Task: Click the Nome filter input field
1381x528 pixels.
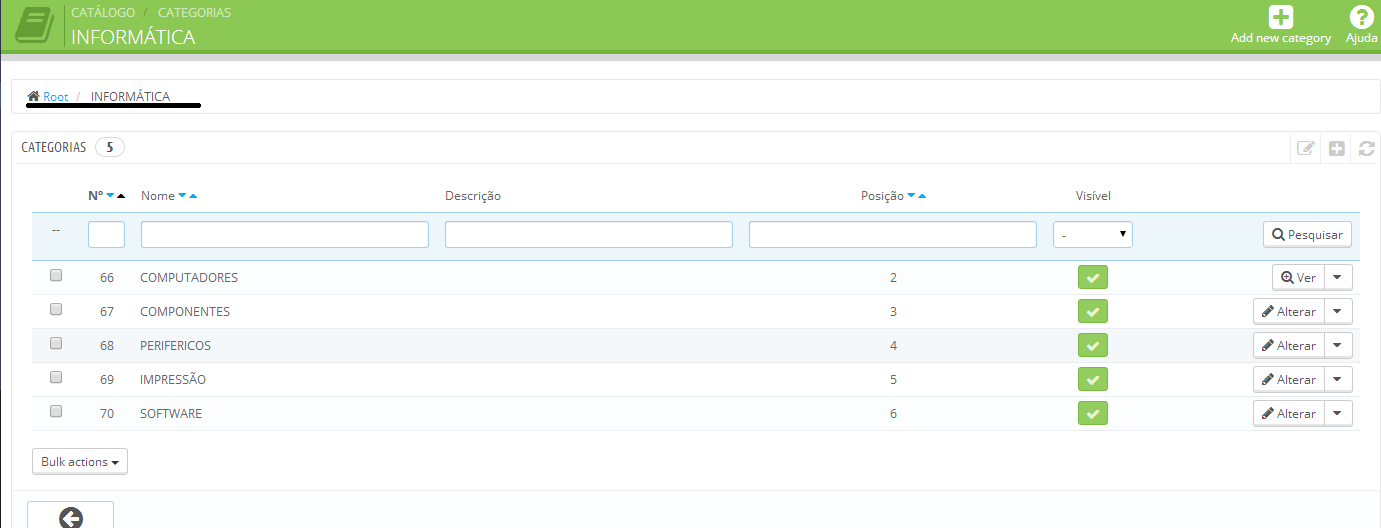Action: coord(285,235)
